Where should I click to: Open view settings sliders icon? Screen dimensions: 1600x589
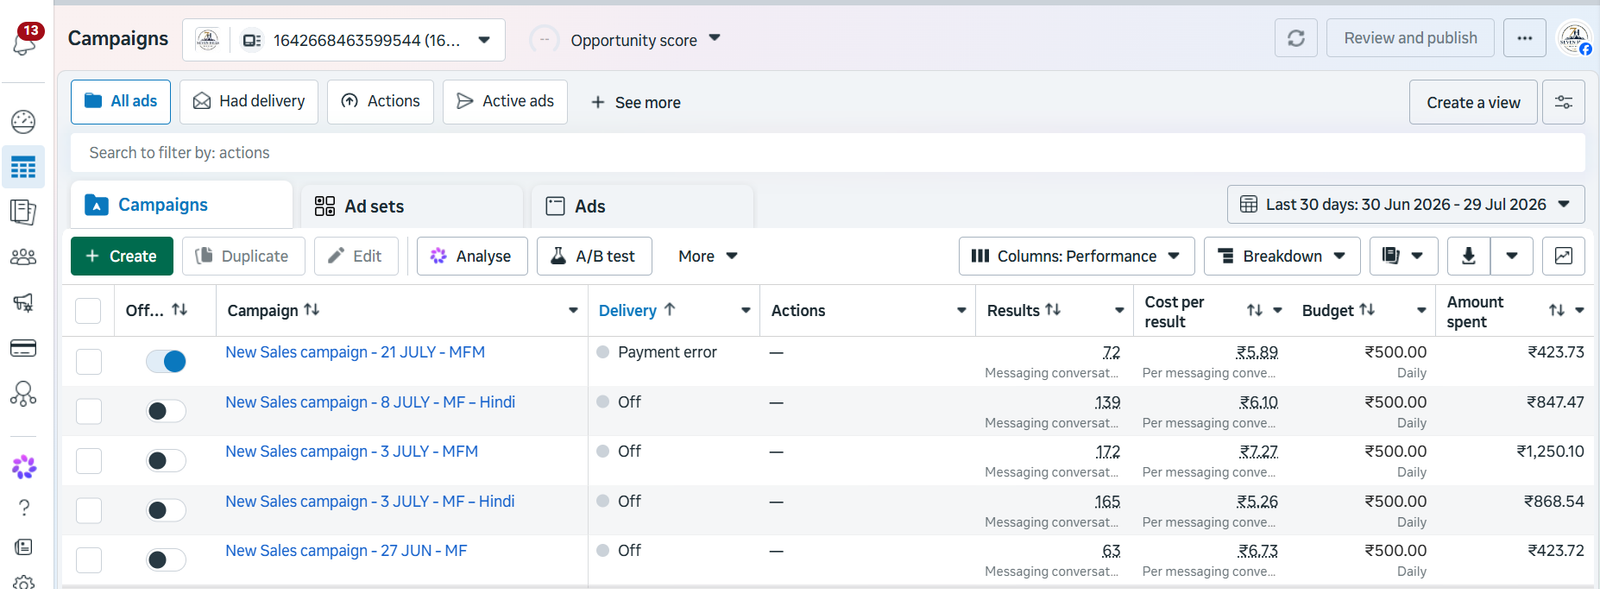(x=1563, y=102)
